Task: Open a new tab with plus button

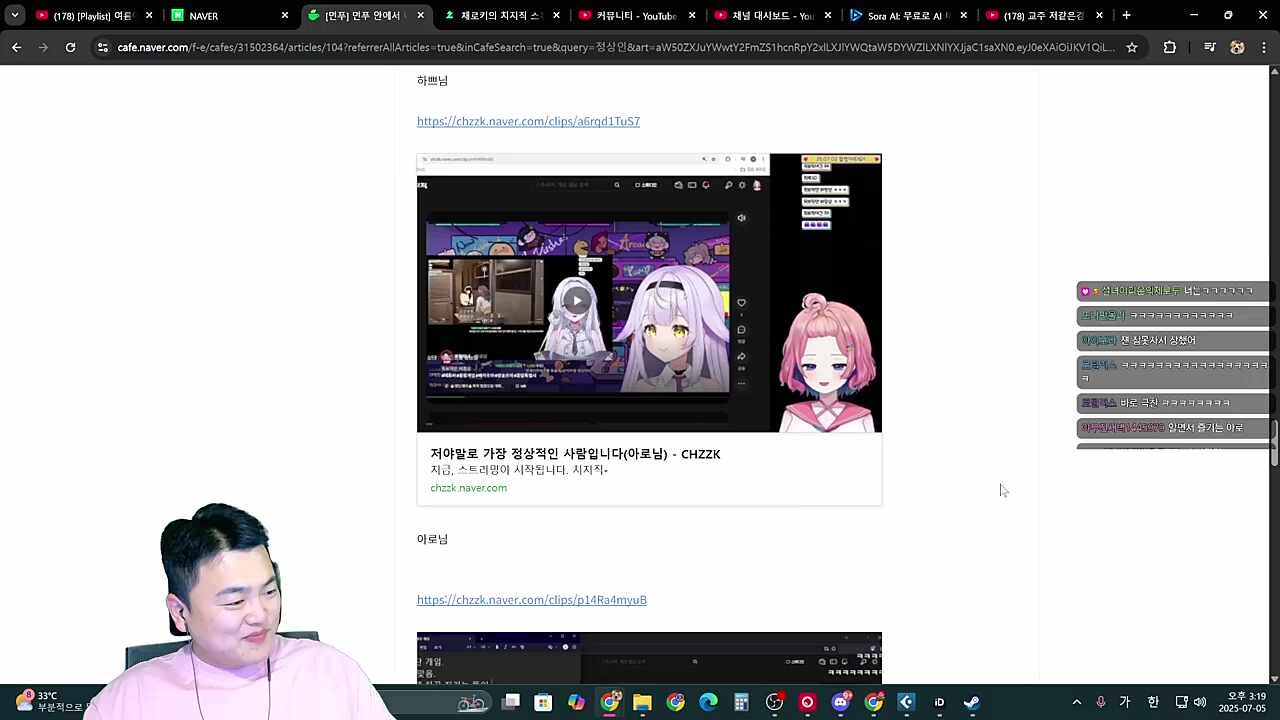Action: (x=1126, y=15)
